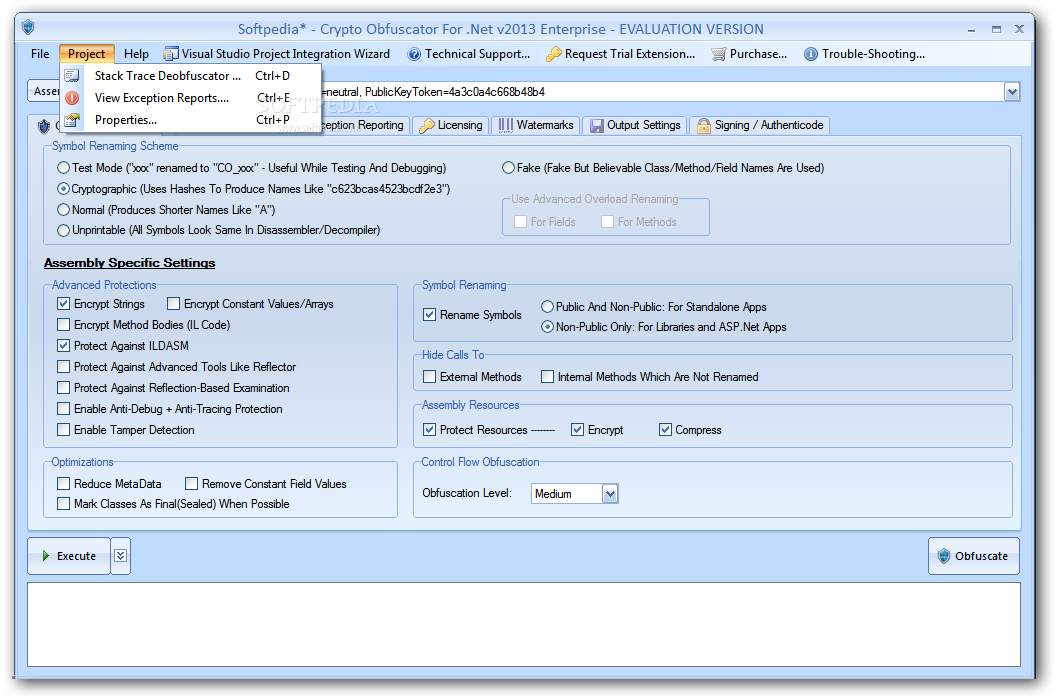Click Request Trial Extension toolbar item
Screen dimensions: 1056x699
pyautogui.click(x=620, y=54)
